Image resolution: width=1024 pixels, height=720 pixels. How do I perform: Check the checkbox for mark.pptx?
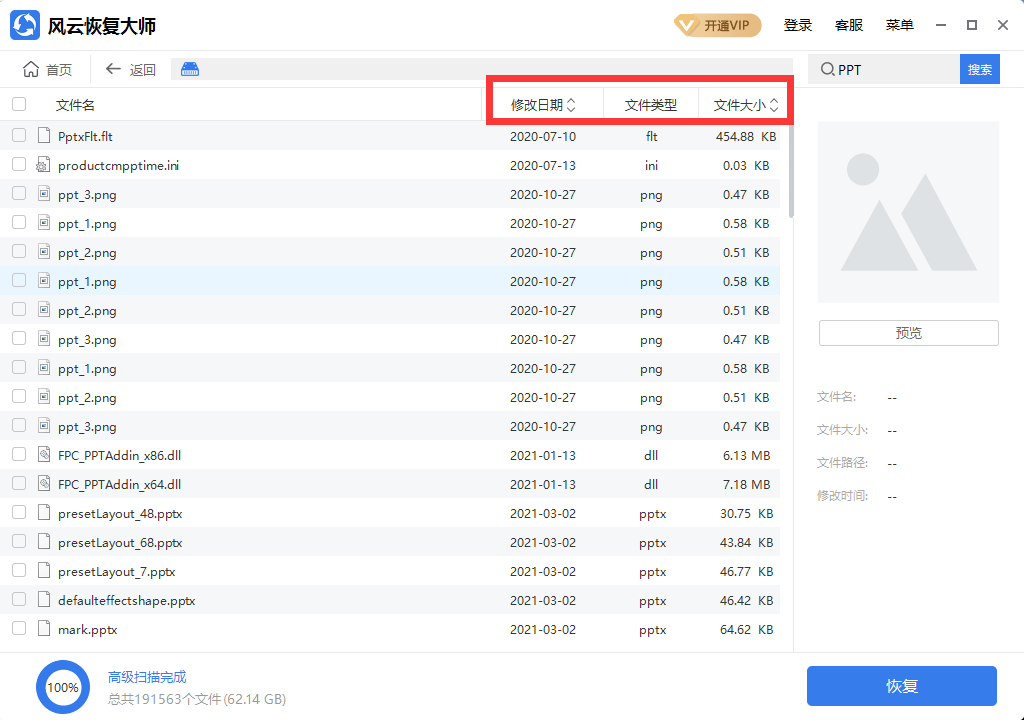[17, 631]
